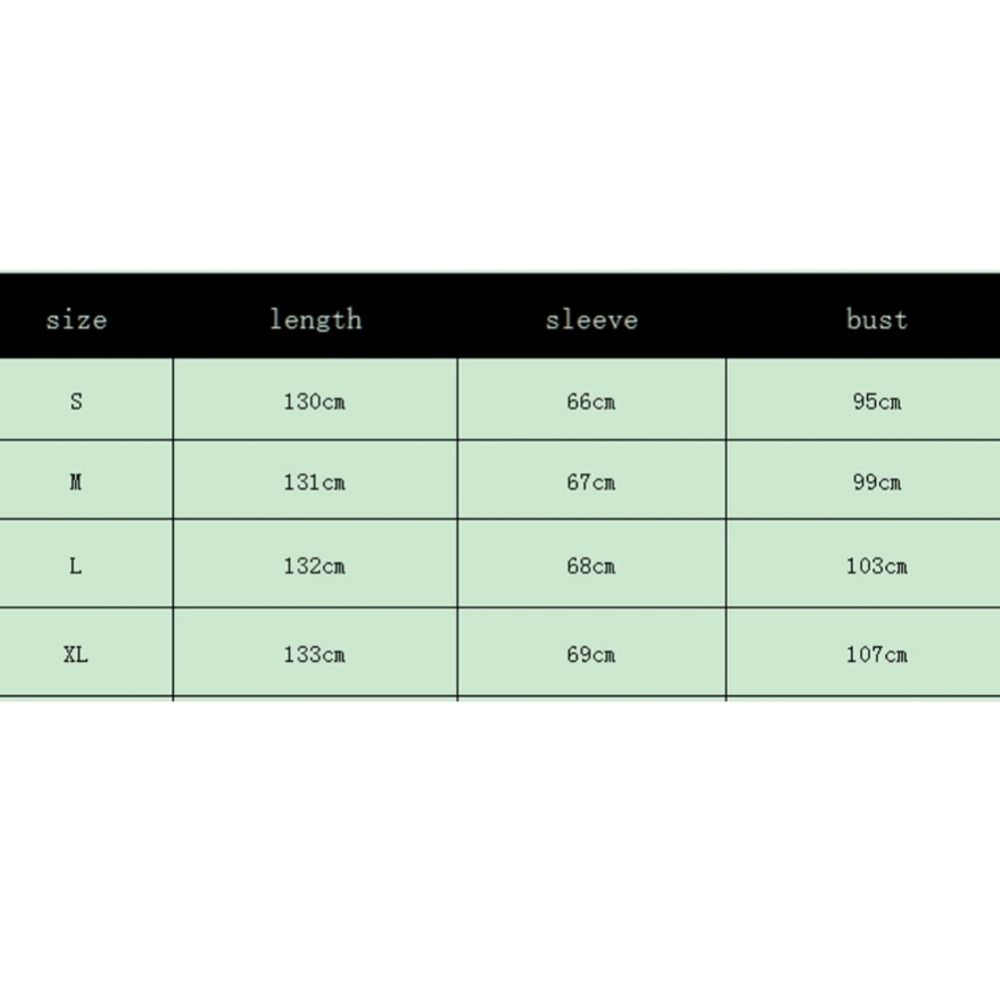Click the 'size' column header
1000x999 pixels.
(77, 320)
